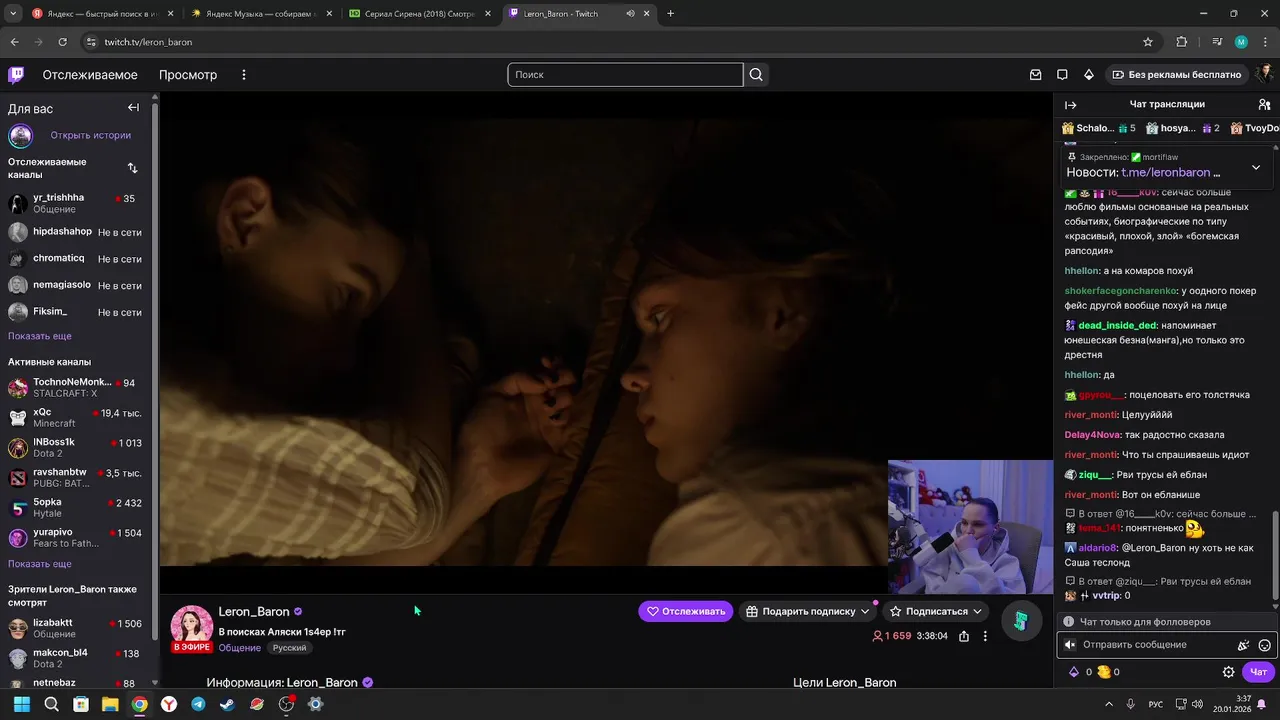Open stream options three-dot menu
Screen dimensions: 1280x720
click(x=985, y=636)
